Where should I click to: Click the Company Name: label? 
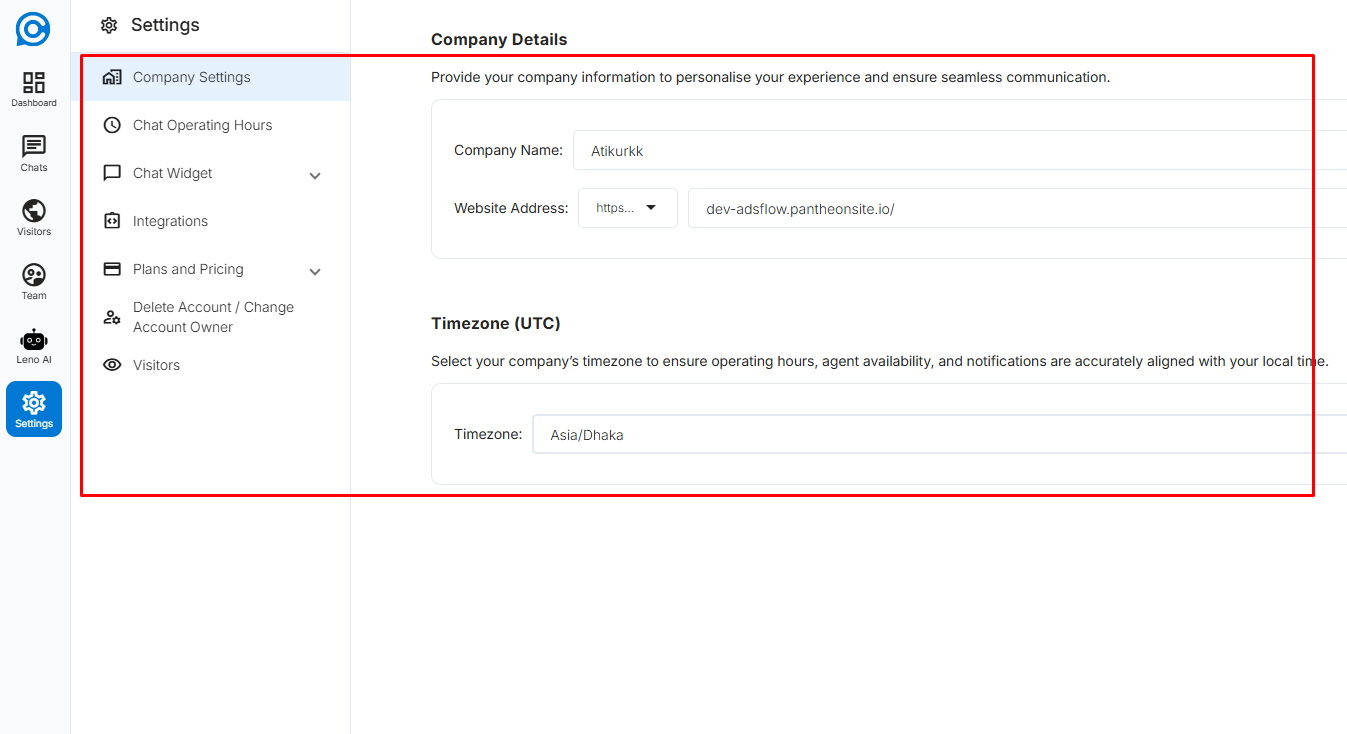tap(508, 150)
